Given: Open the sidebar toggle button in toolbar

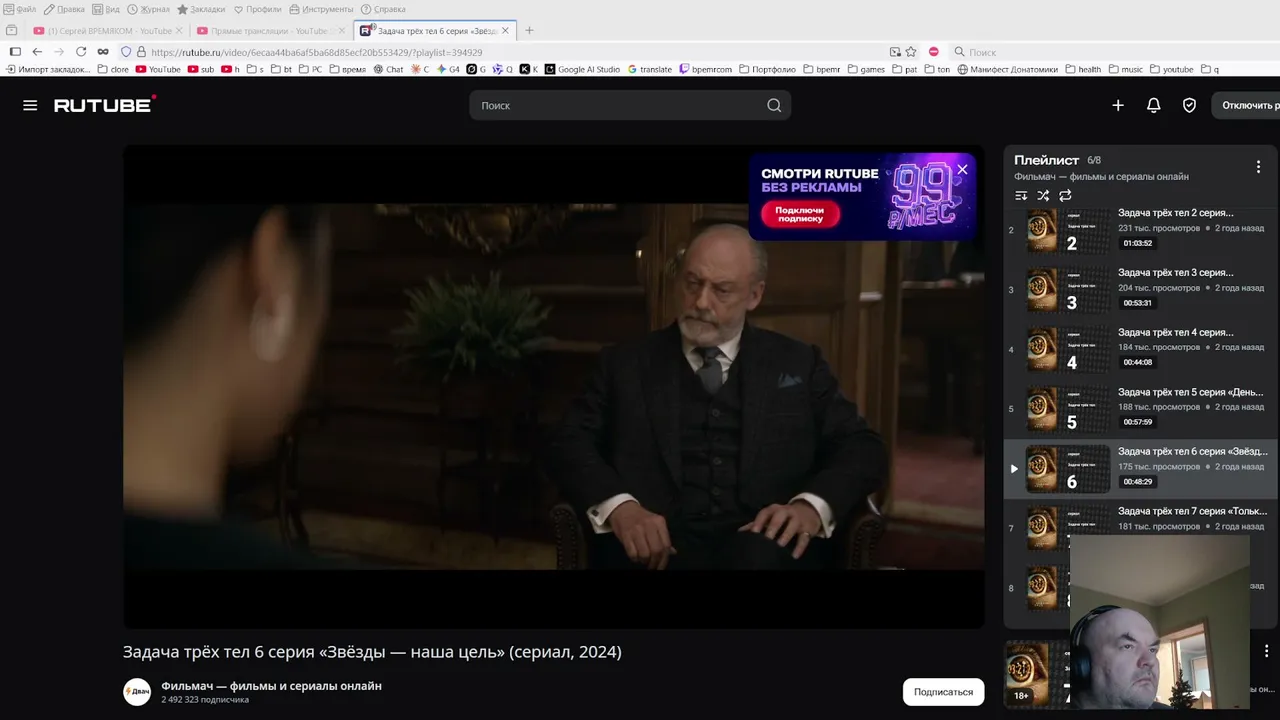Looking at the screenshot, I should [x=15, y=52].
